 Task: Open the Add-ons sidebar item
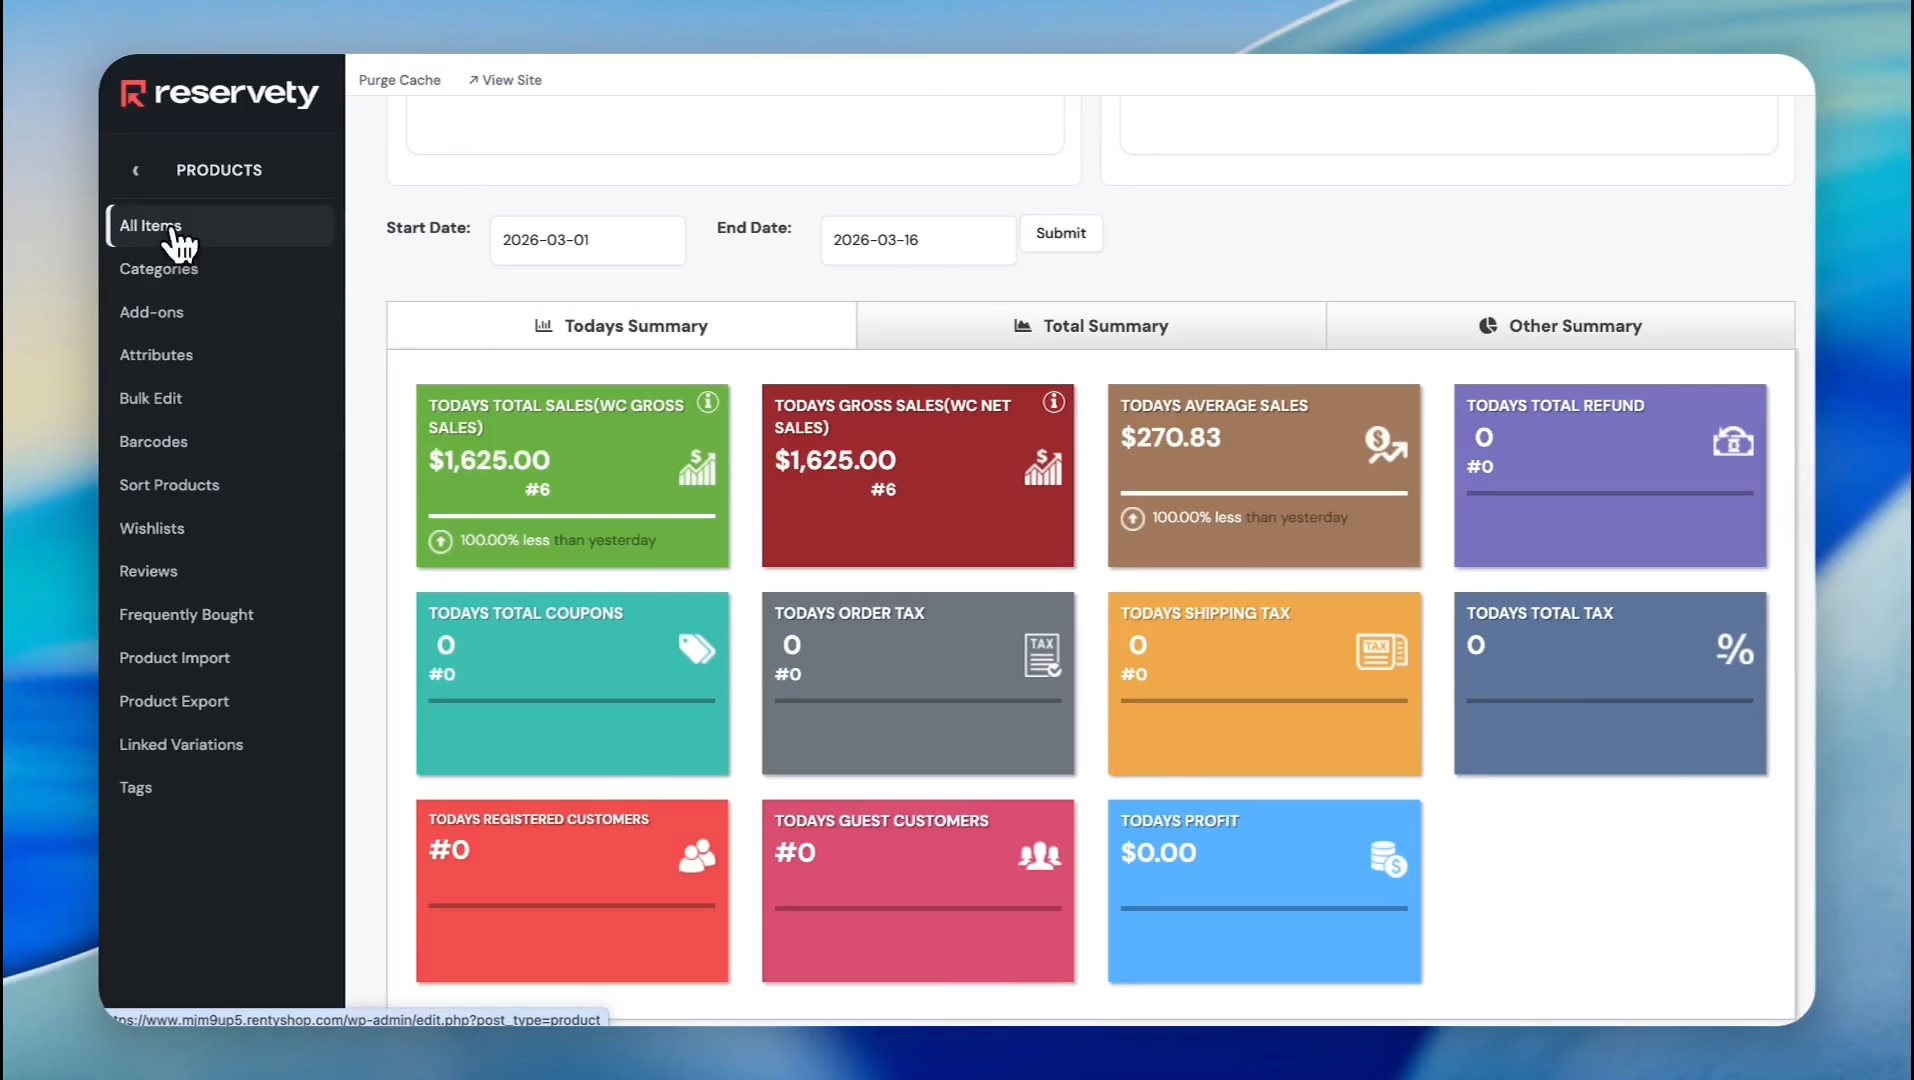151,312
